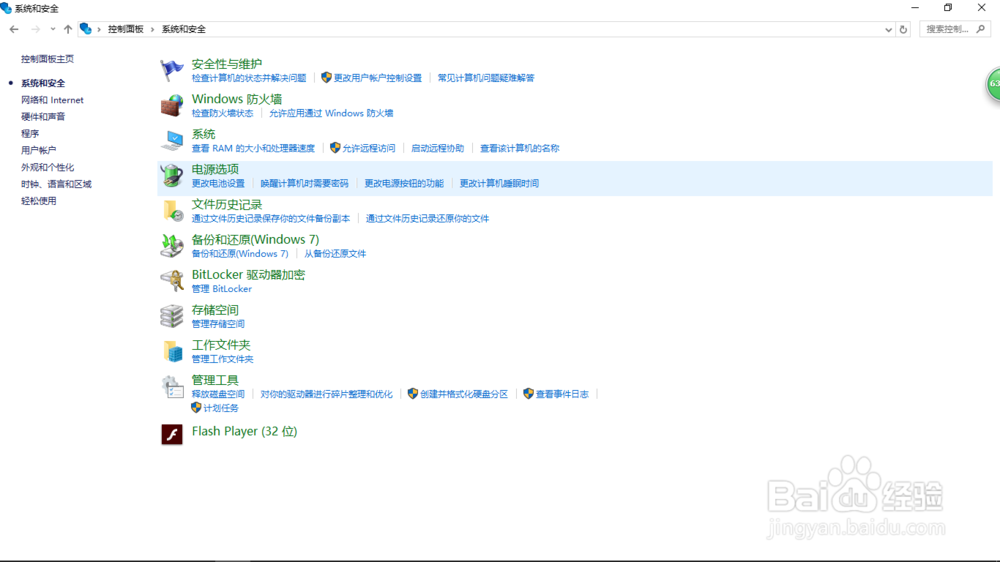Open 查看事件日志 link
This screenshot has height=562, width=1000.
[562, 394]
